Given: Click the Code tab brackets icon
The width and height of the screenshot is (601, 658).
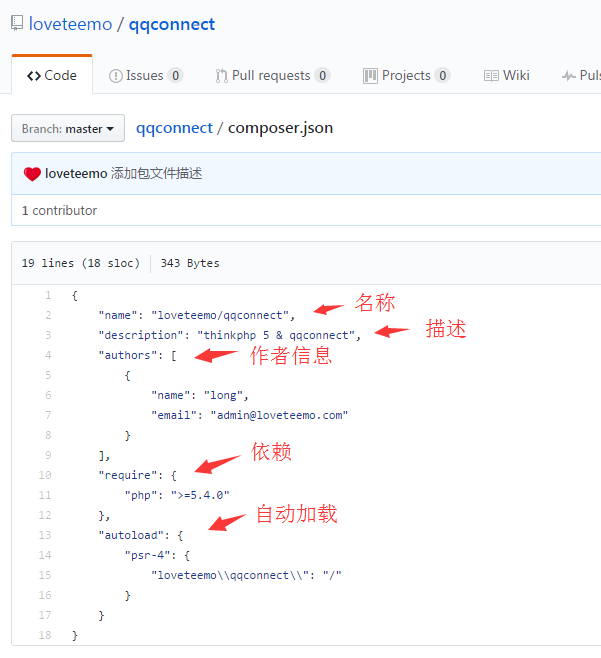Looking at the screenshot, I should (34, 76).
